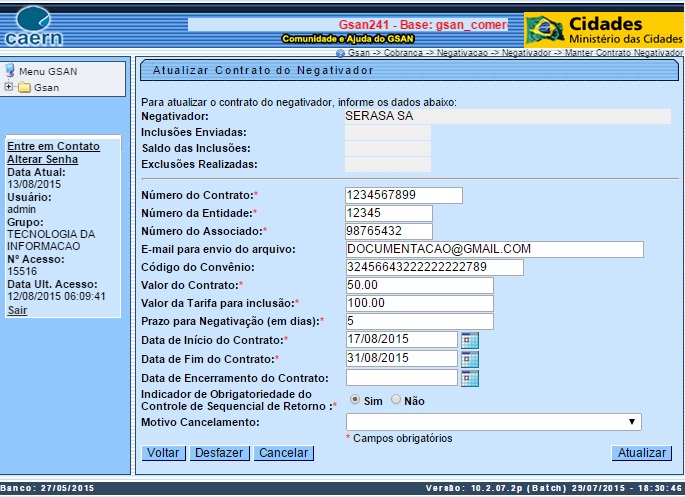
Task: Click the Voltar button
Action: coord(163,453)
